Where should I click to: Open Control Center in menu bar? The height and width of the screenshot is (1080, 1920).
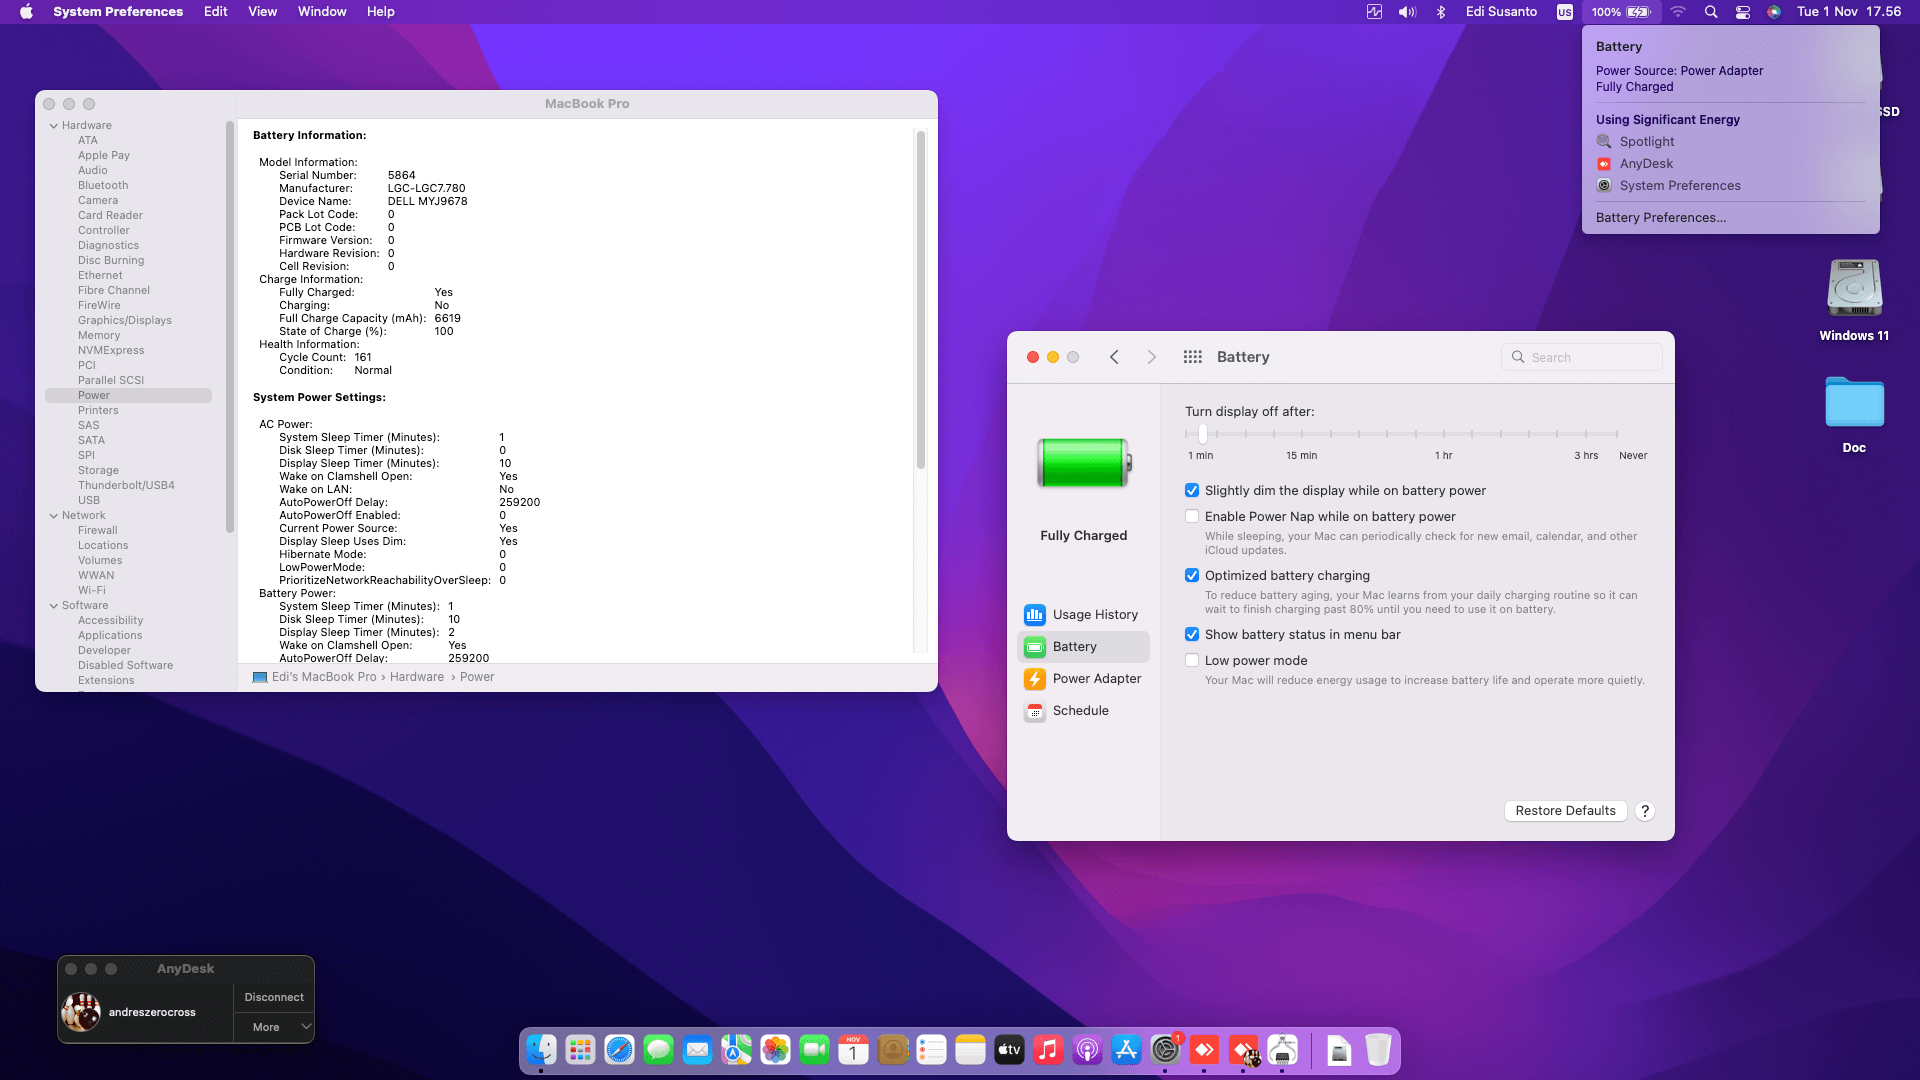click(x=1743, y=12)
